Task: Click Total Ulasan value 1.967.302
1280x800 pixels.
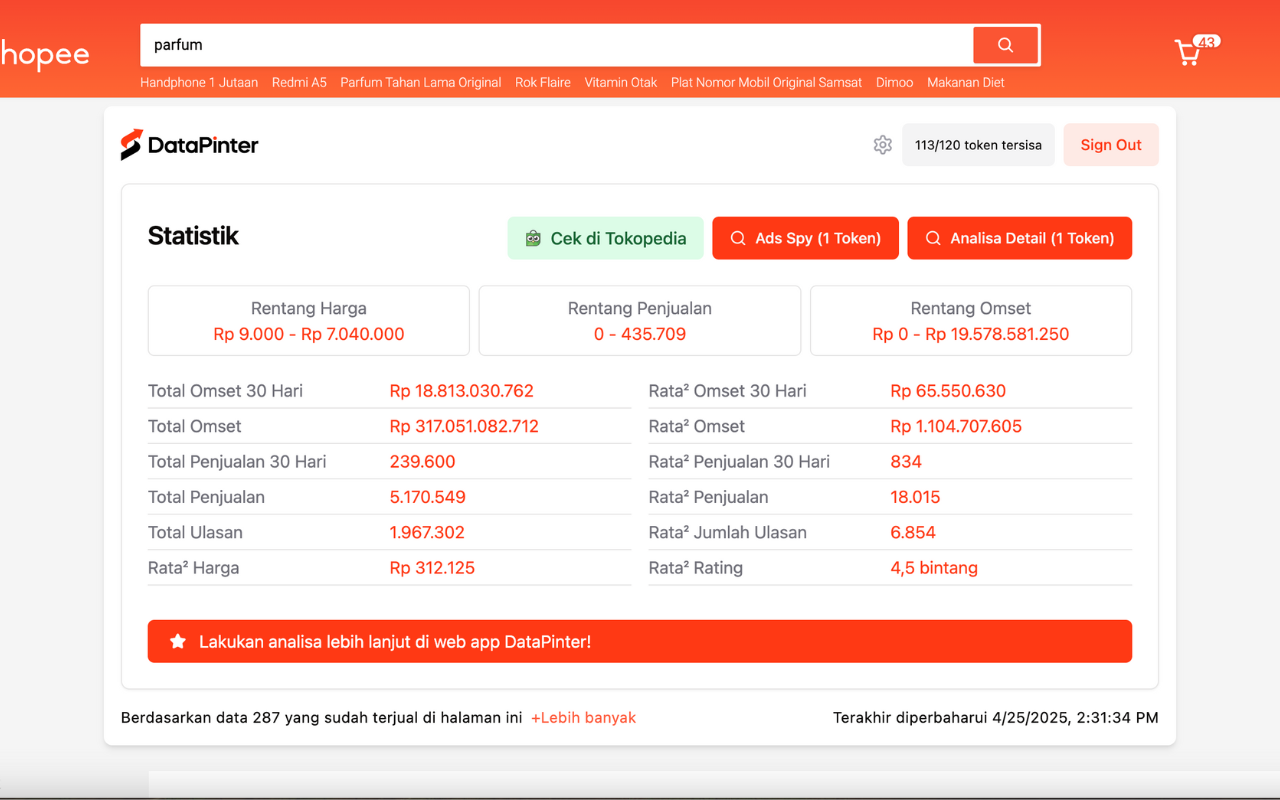Action: coord(427,533)
